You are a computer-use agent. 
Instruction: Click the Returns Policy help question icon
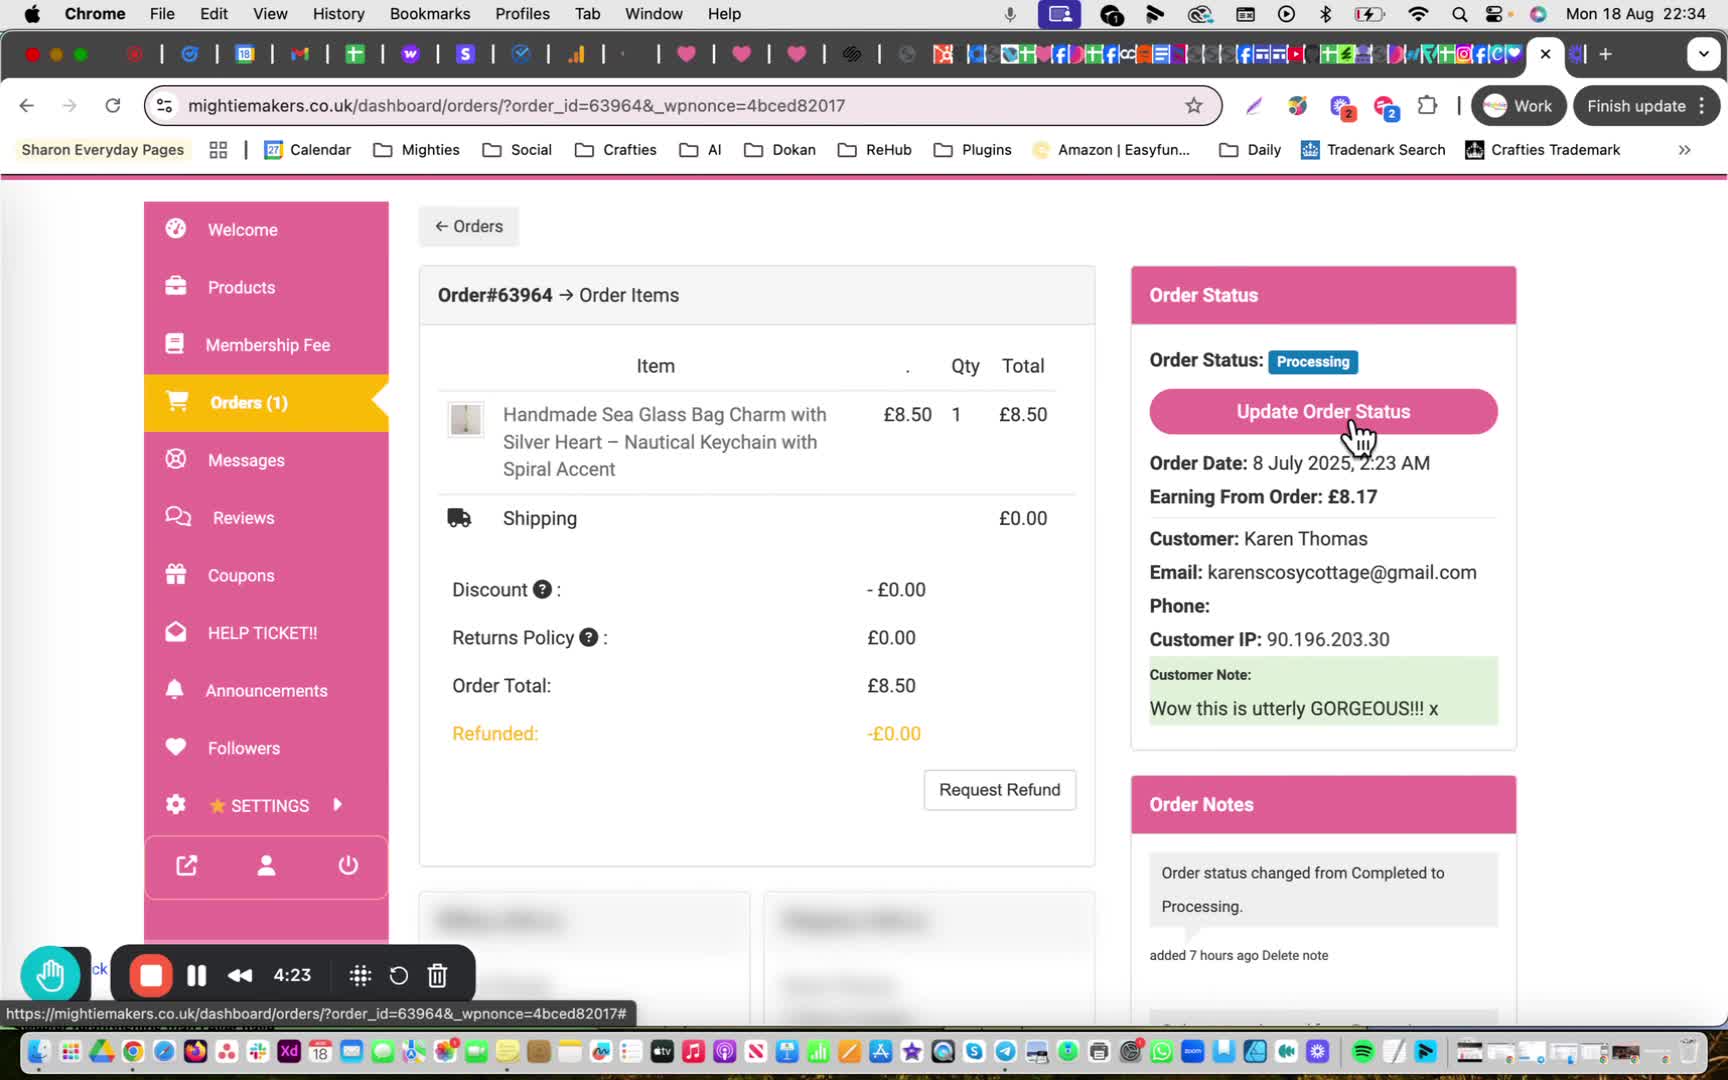(589, 637)
